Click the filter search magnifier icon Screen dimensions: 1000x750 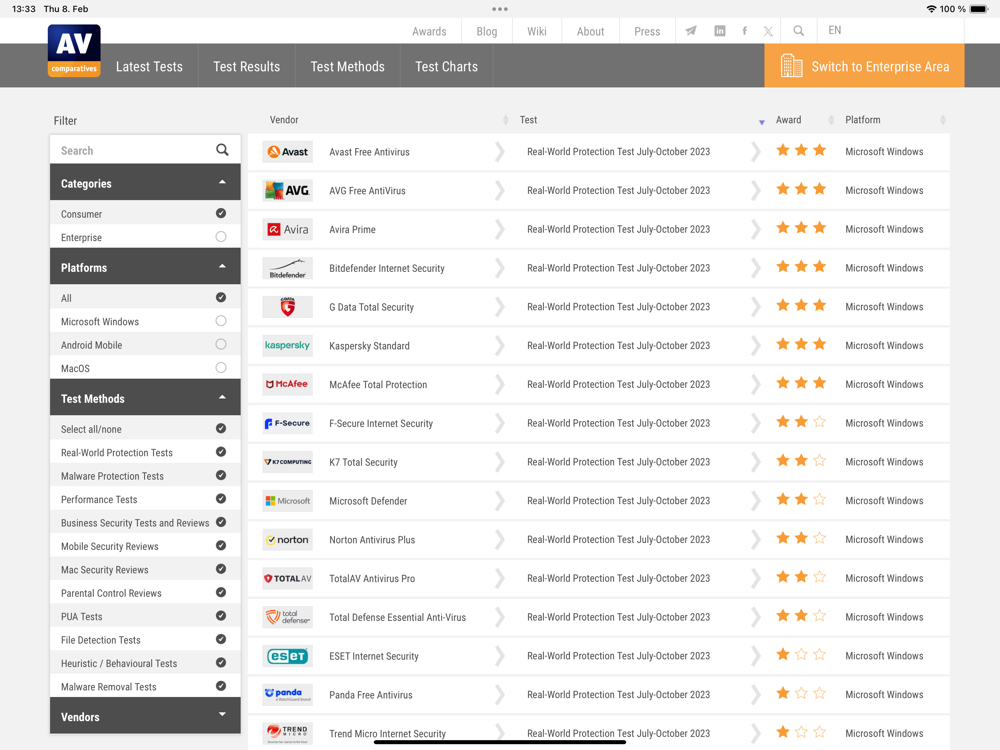(222, 150)
